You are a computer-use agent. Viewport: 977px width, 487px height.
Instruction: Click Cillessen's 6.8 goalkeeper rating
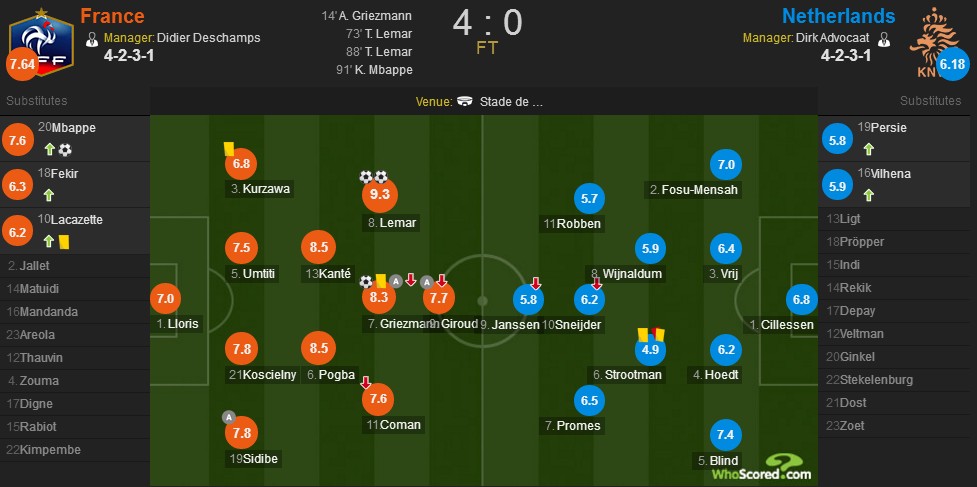click(x=801, y=300)
